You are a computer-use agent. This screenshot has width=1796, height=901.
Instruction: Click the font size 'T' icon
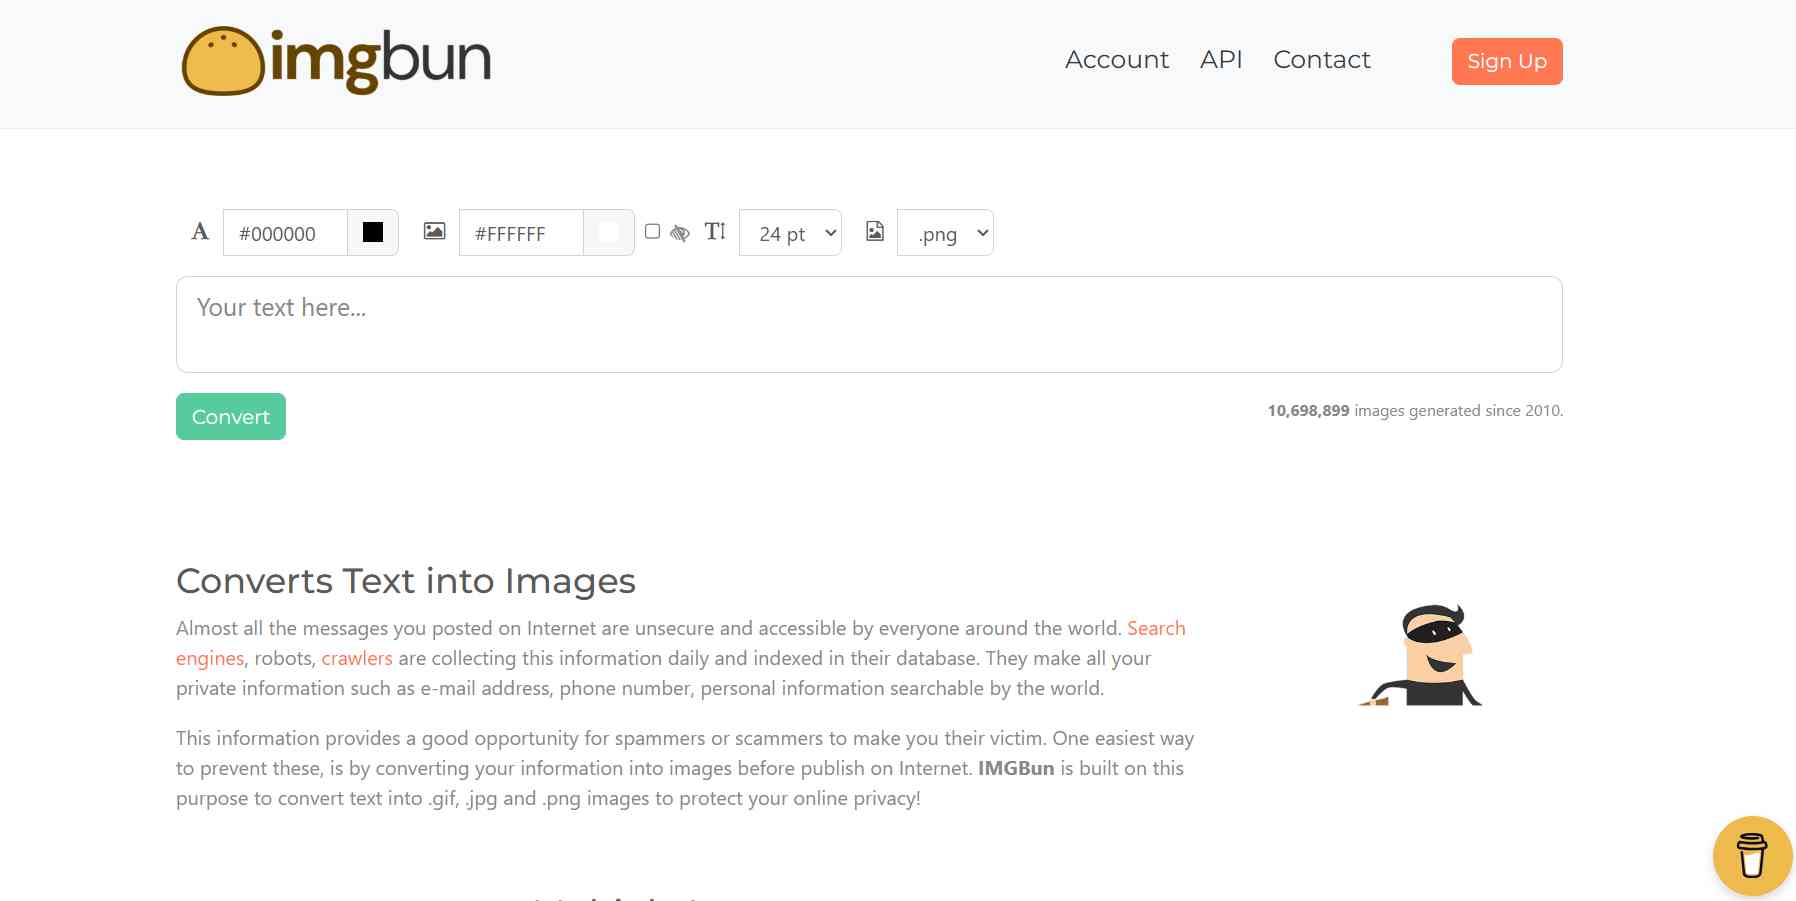click(715, 232)
